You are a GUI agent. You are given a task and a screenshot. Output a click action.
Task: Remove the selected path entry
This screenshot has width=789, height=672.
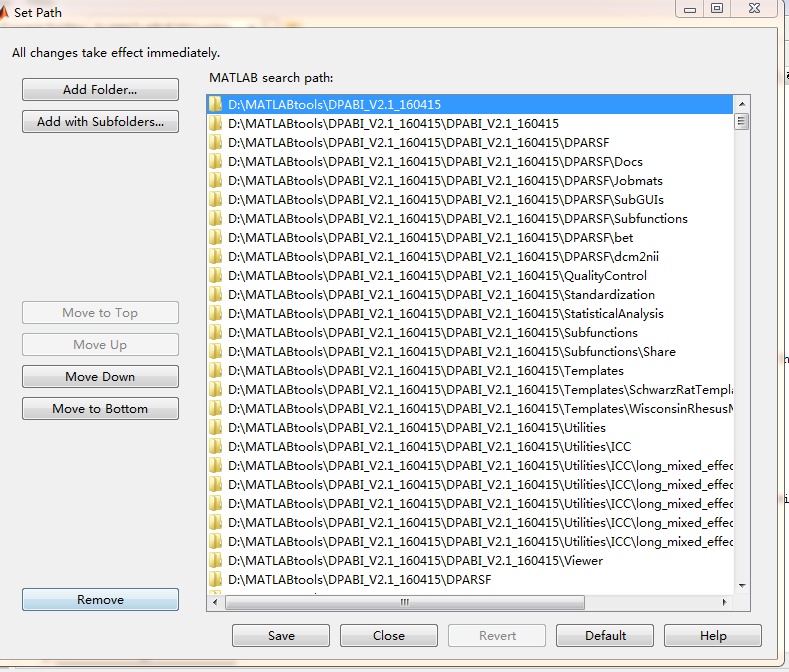click(100, 600)
